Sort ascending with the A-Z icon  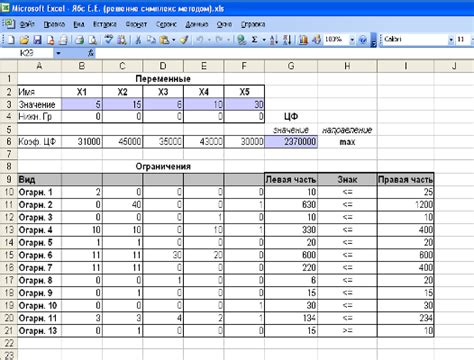click(x=274, y=40)
